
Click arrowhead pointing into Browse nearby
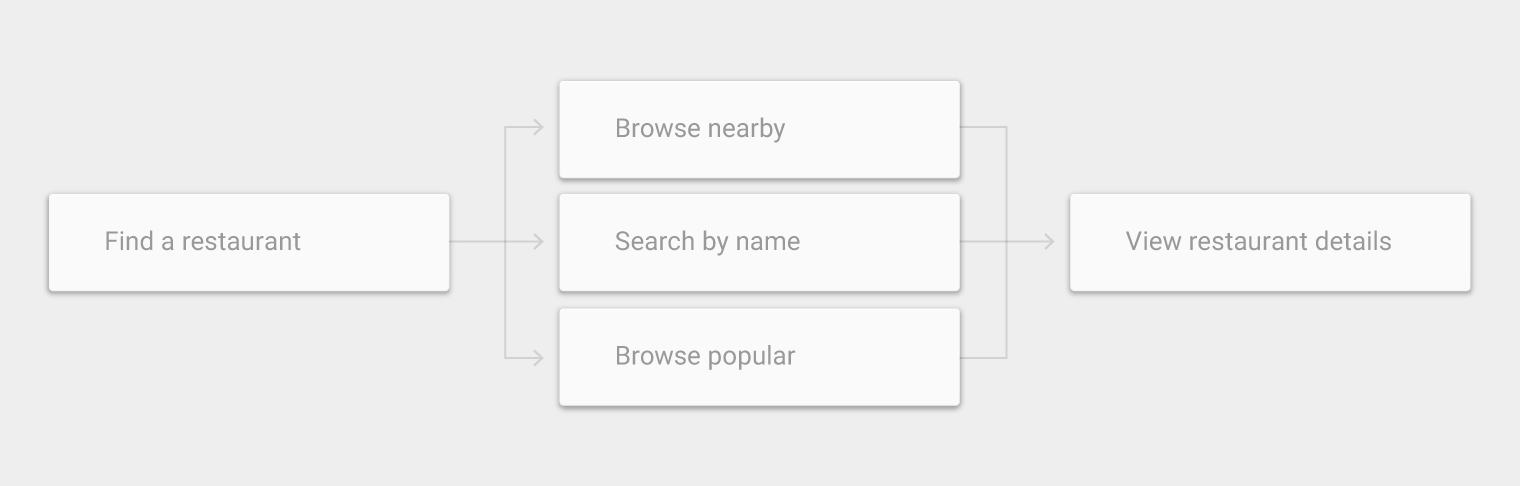point(539,127)
